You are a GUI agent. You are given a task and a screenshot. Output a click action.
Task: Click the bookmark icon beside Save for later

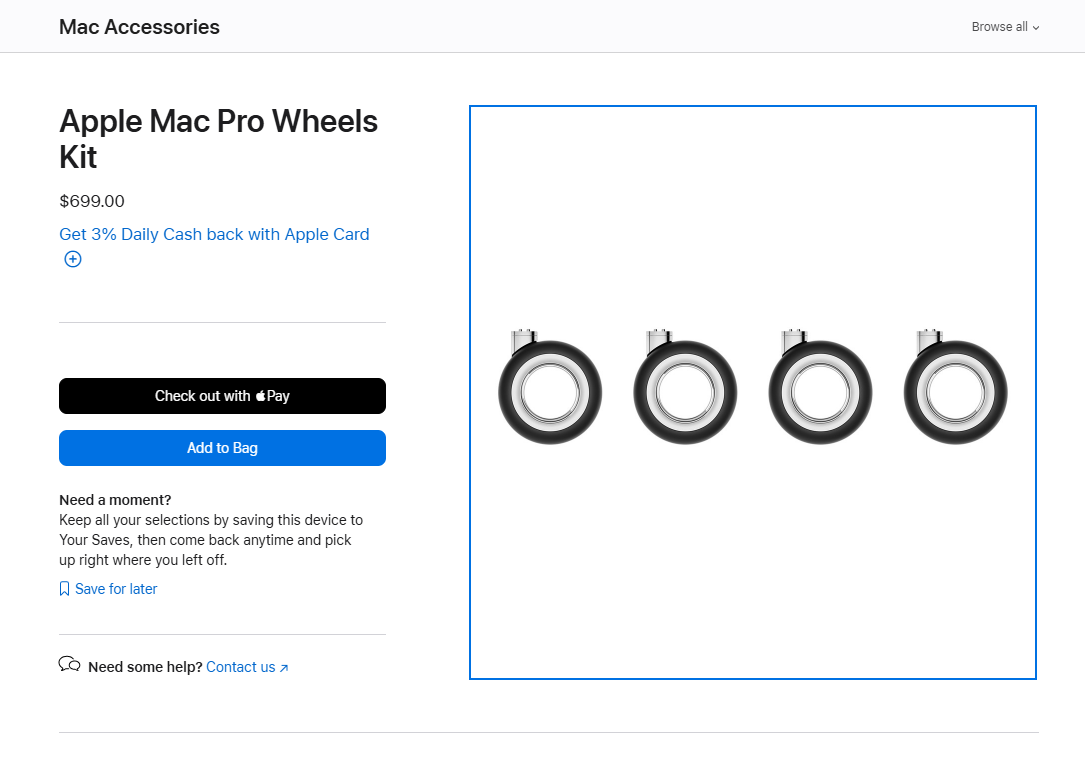65,589
